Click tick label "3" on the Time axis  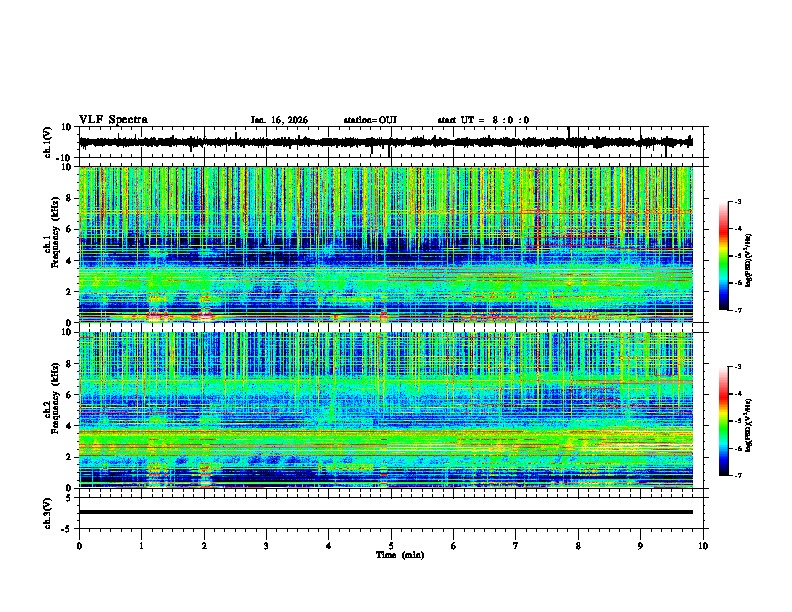266,546
